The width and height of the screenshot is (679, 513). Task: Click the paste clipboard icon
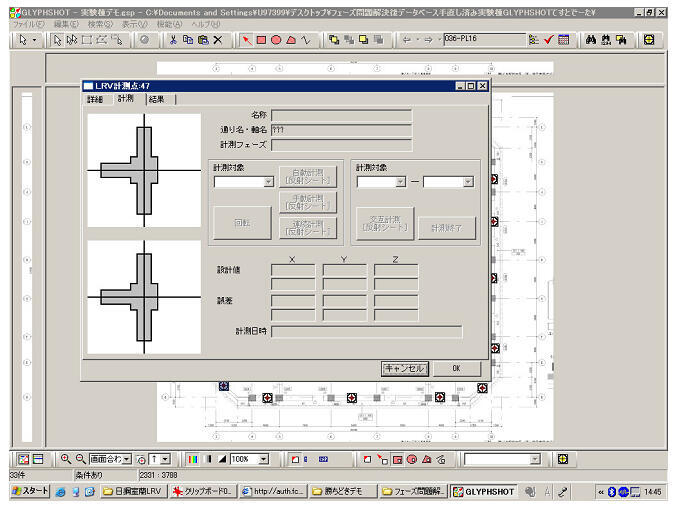click(x=203, y=40)
